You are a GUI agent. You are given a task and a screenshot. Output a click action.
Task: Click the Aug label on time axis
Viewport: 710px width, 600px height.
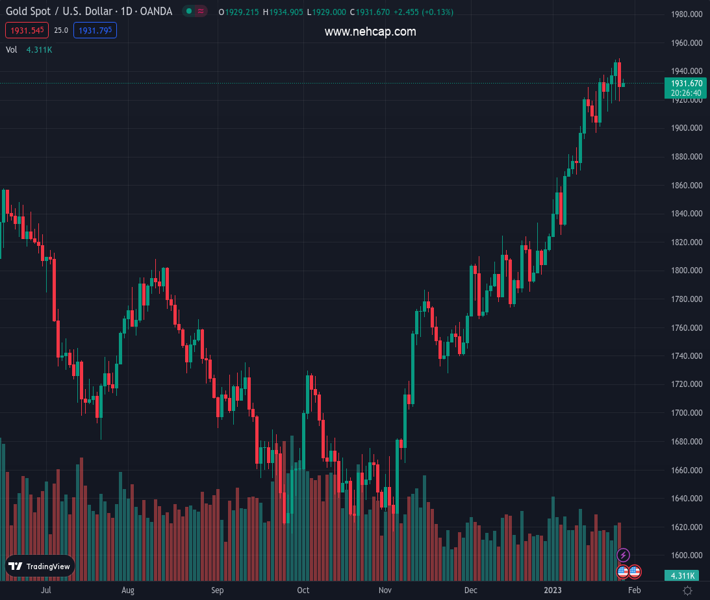[128, 591]
